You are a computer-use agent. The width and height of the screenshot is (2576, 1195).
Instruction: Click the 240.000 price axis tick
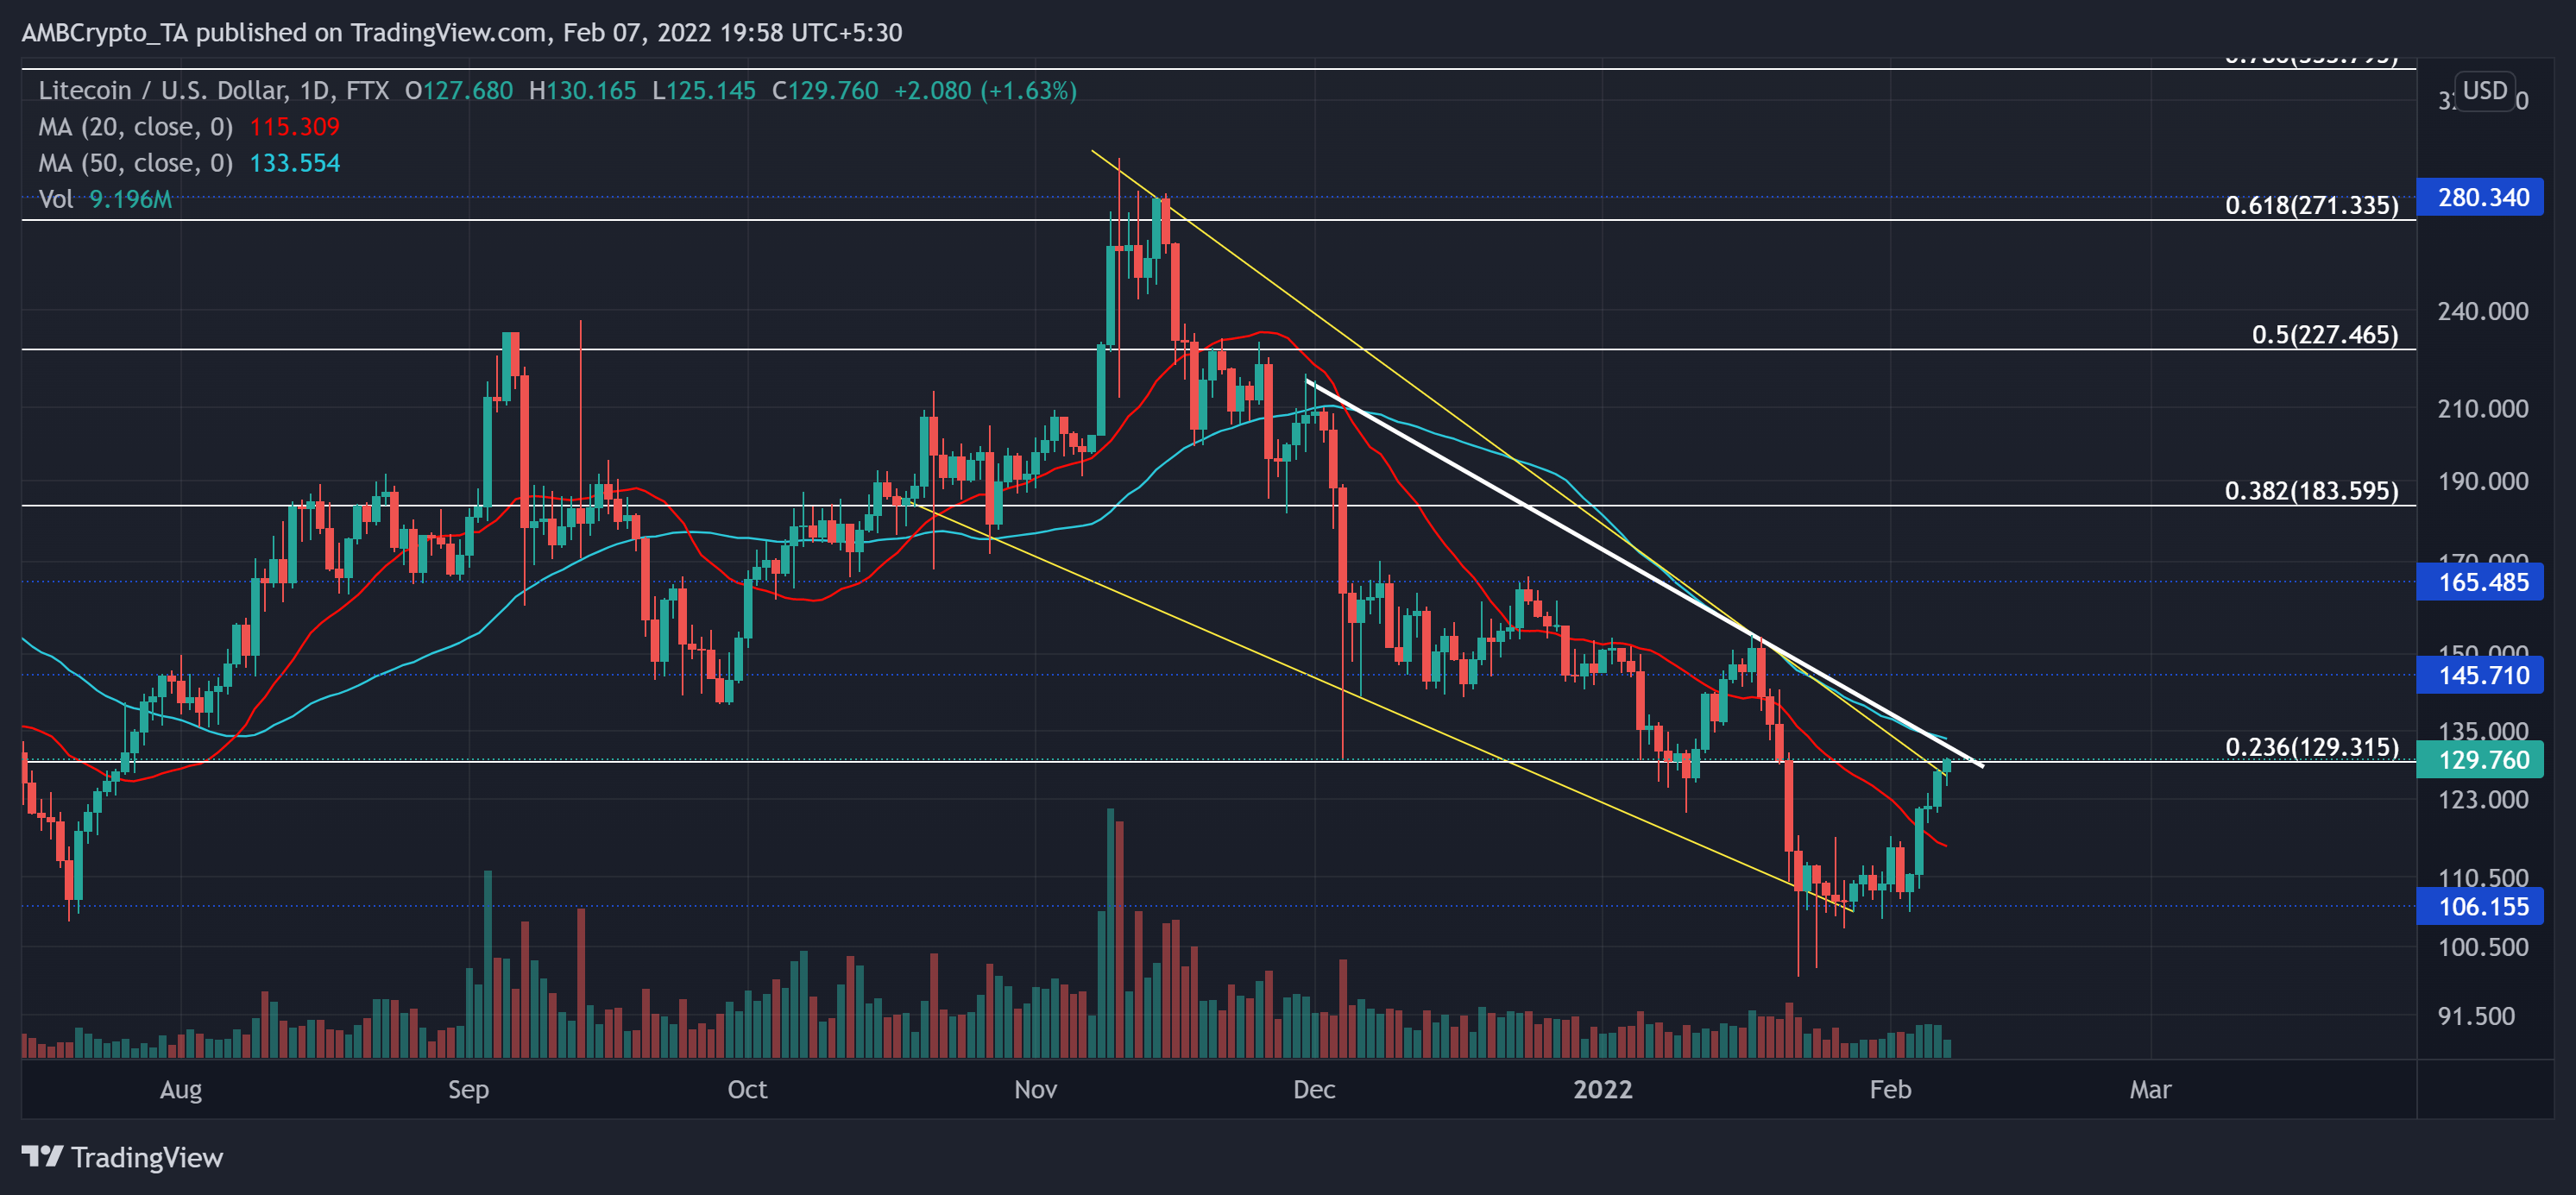(x=2482, y=311)
